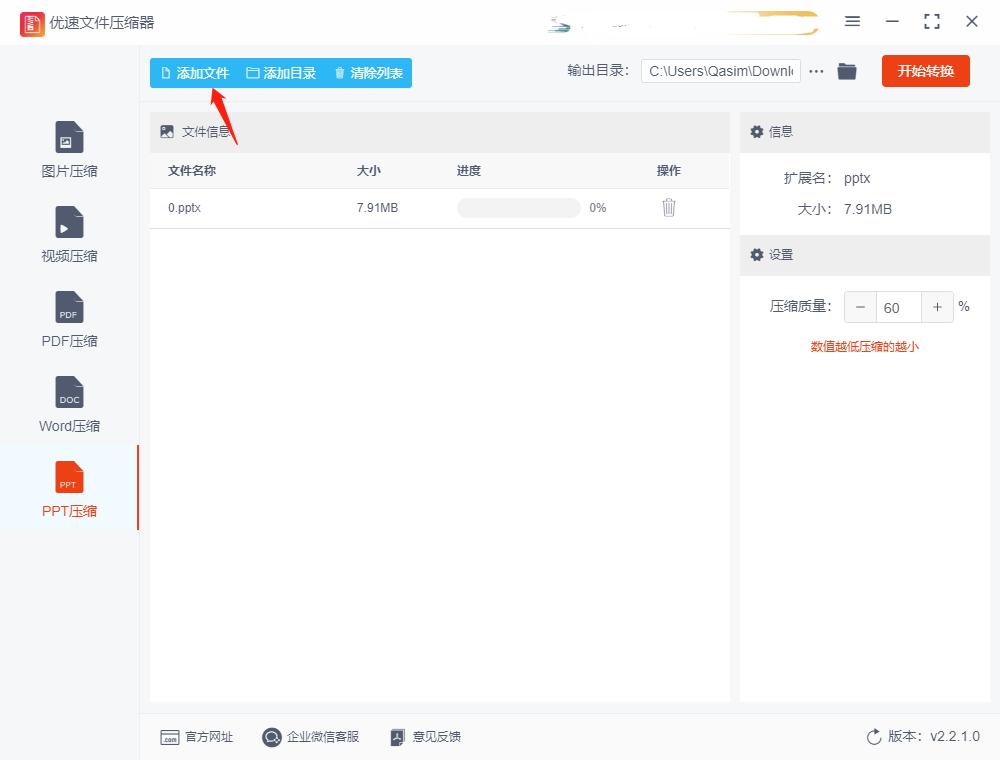
Task: Decrease compression quality with the minus stepper
Action: 861,307
